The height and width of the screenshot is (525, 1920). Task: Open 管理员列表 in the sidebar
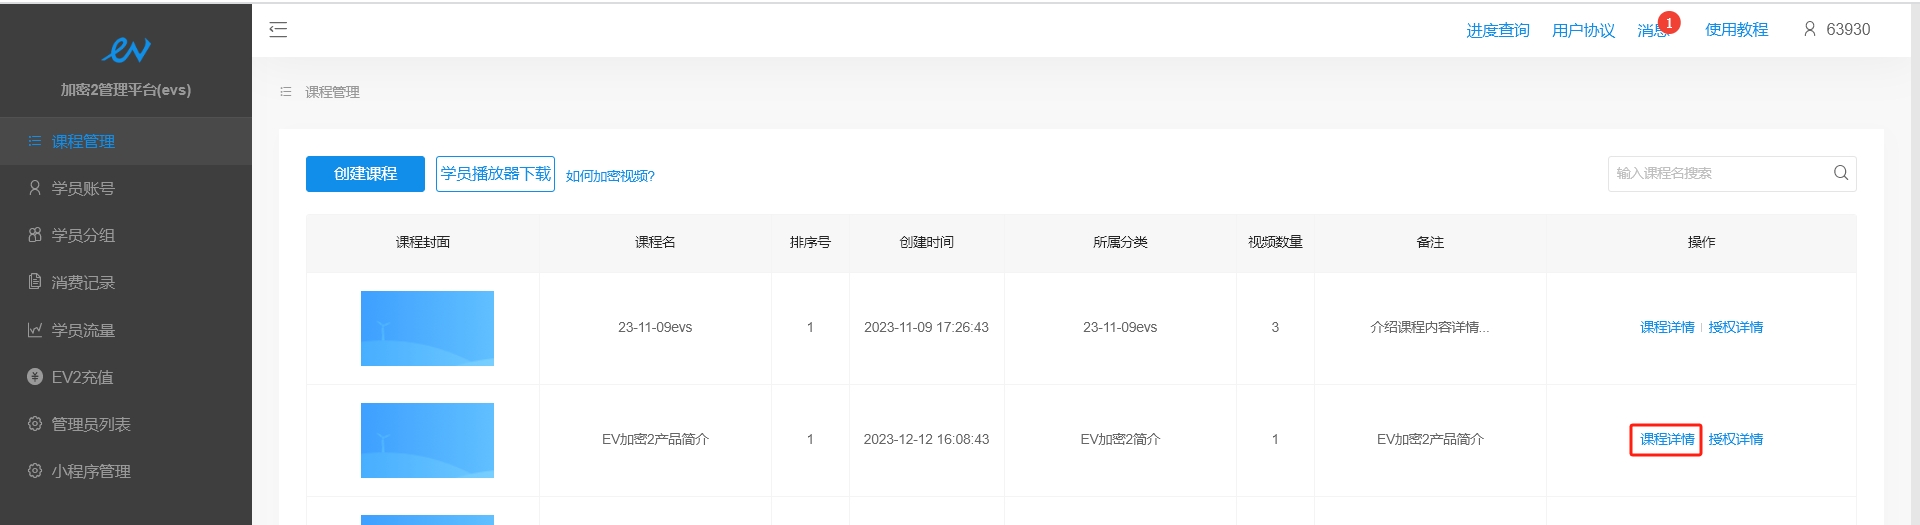click(x=90, y=424)
